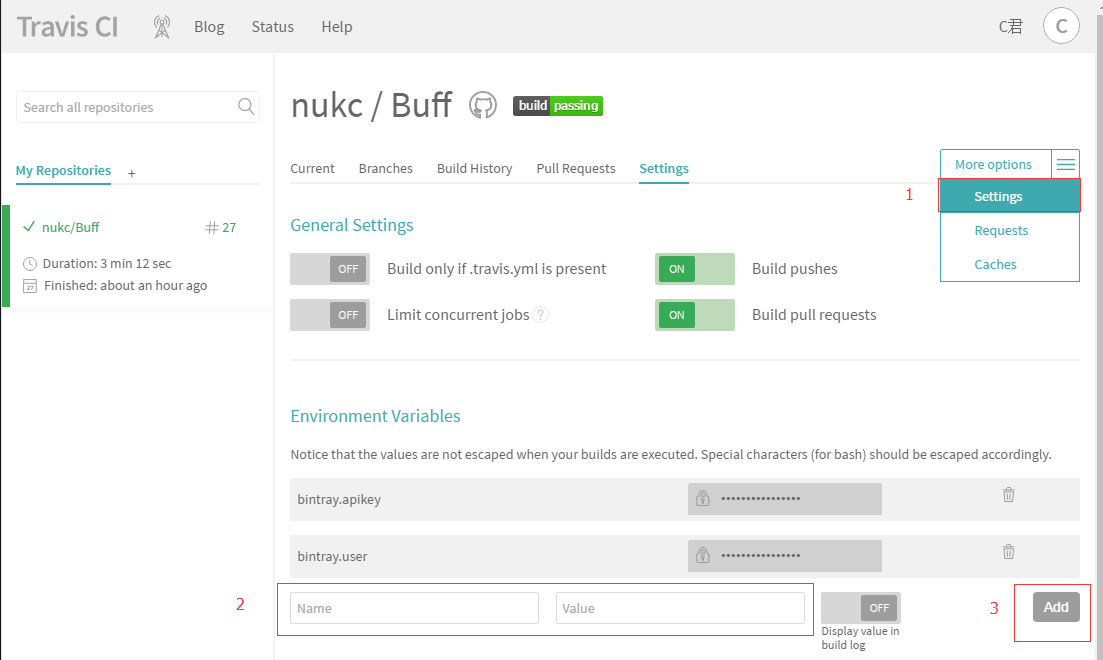Image resolution: width=1103 pixels, height=660 pixels.
Task: Click the nukc / Buff heading
Action: pos(371,106)
